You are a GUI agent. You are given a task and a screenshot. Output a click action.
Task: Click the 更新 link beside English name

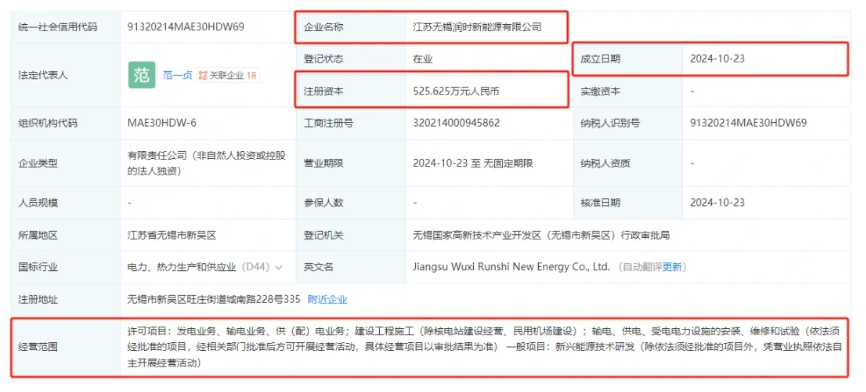(672, 267)
